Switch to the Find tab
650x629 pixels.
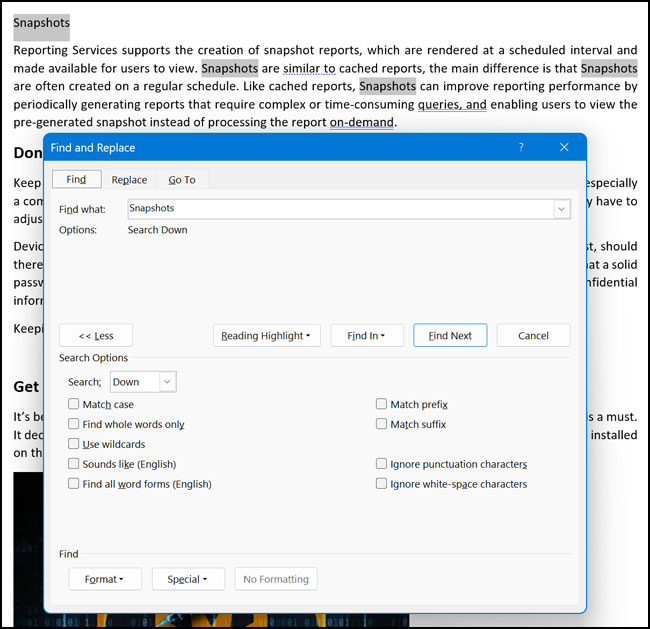[76, 179]
